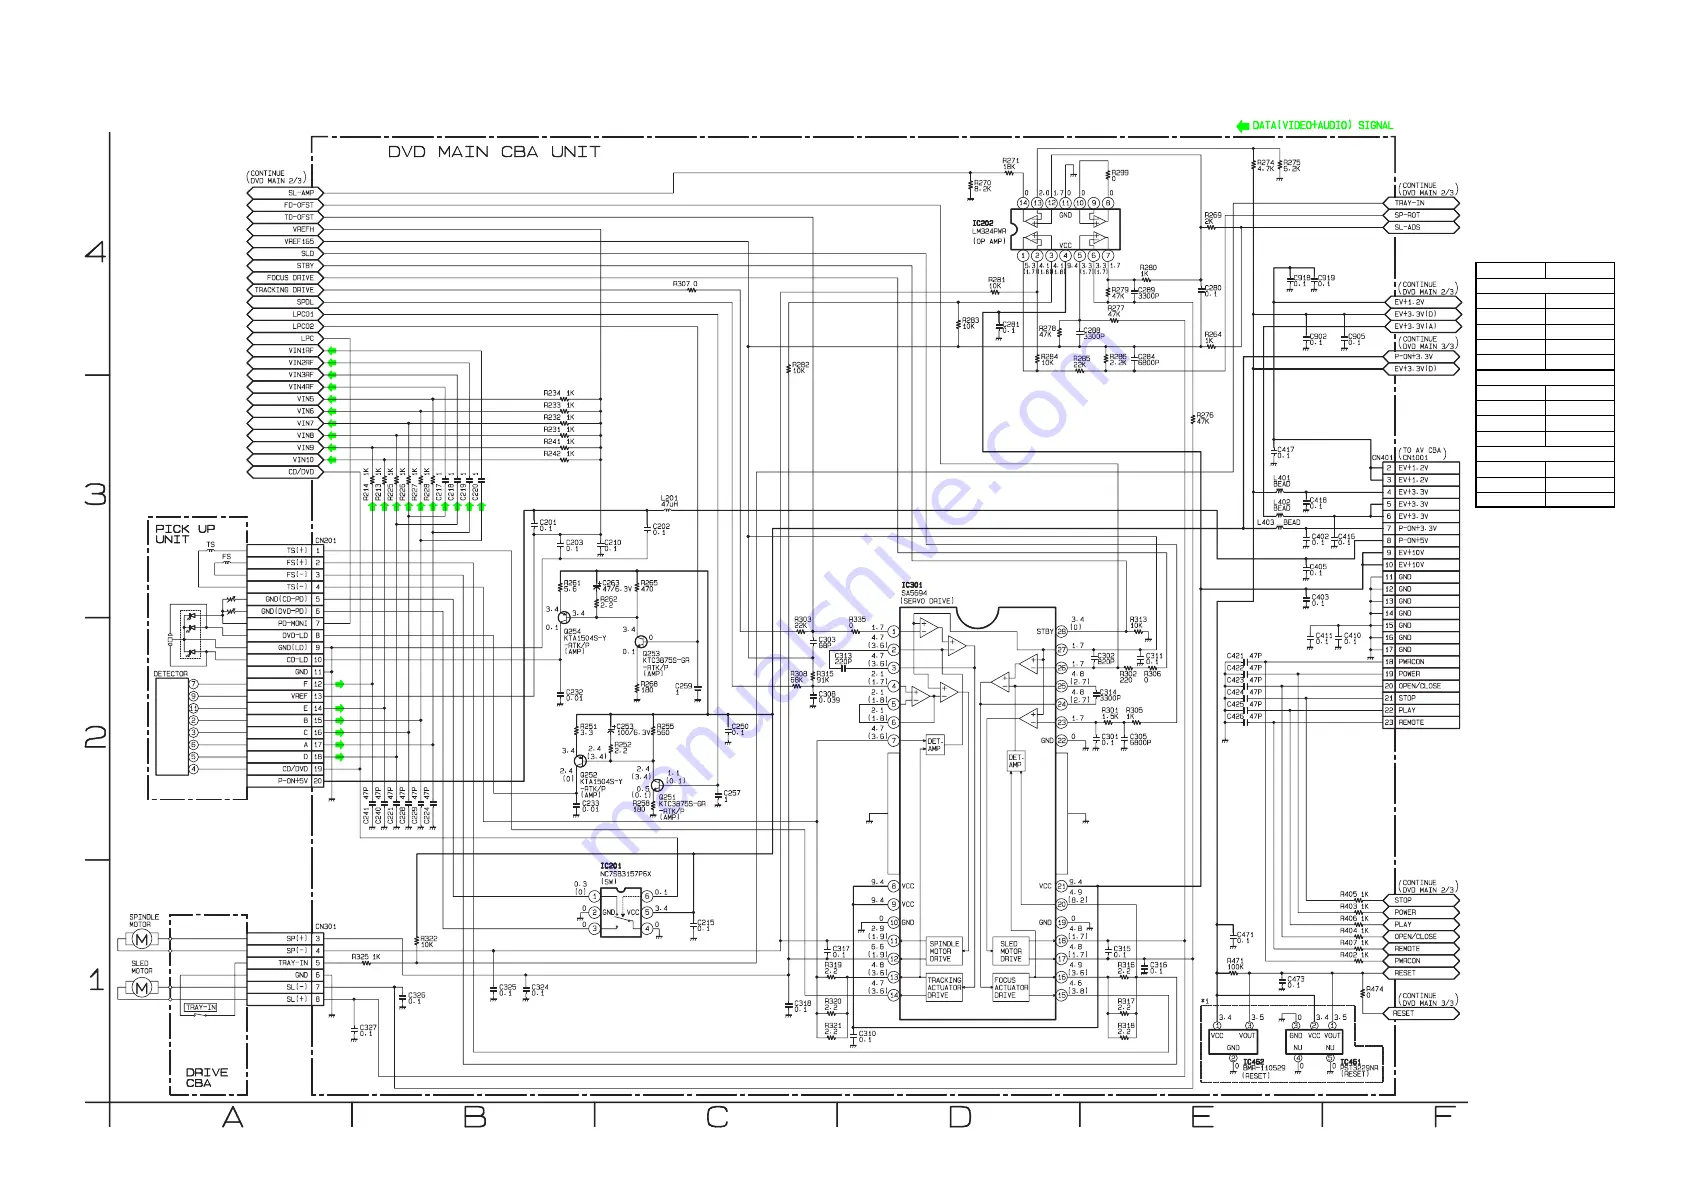Click the REMOTE pin 23 on CN401

pos(1421,722)
